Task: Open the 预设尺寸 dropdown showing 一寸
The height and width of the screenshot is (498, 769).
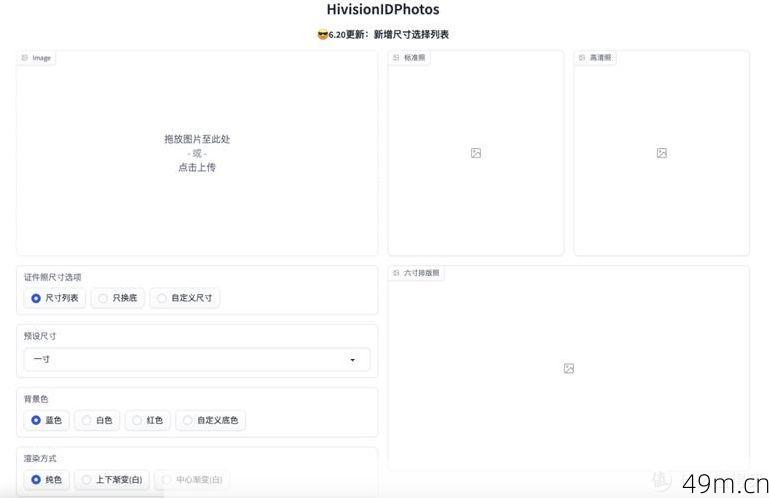Action: (197, 360)
